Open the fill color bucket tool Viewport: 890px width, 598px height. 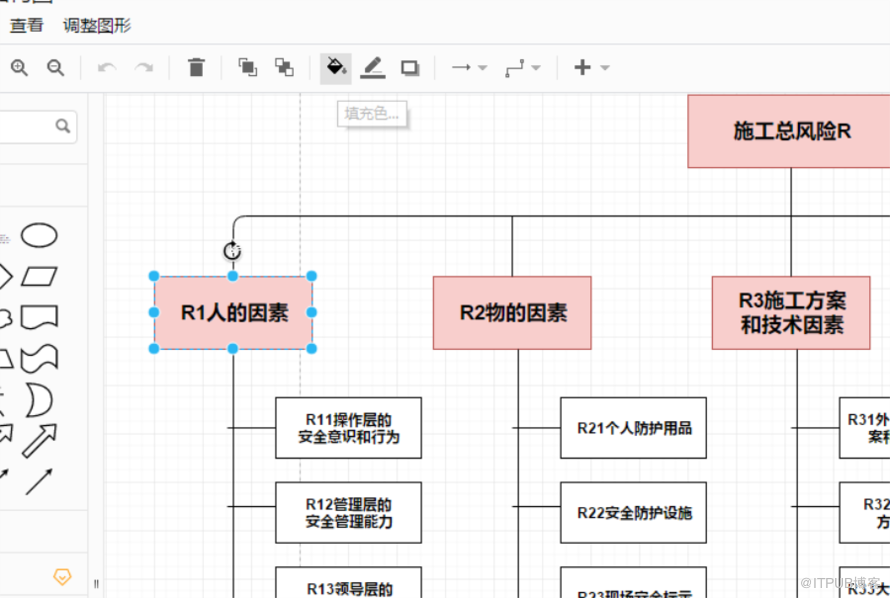click(x=336, y=68)
